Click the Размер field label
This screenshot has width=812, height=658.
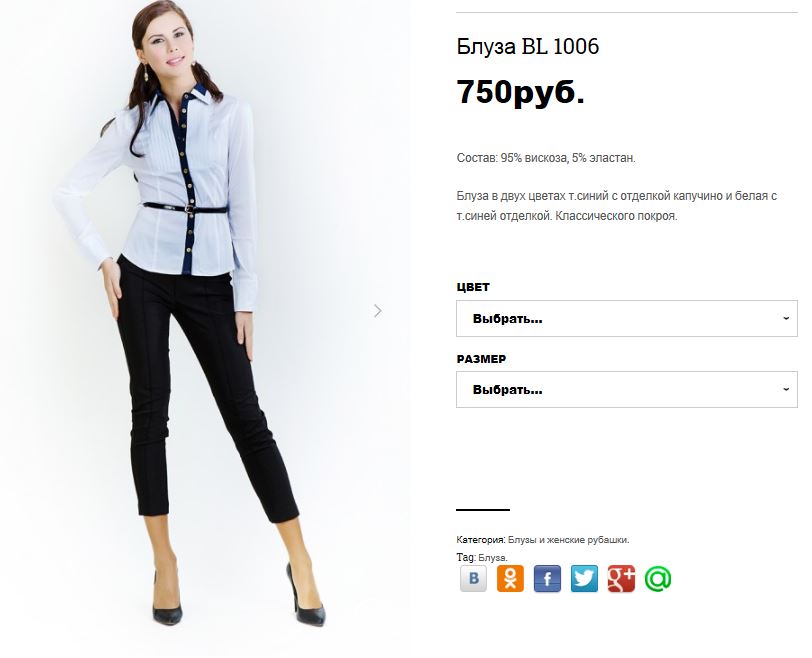coord(481,359)
